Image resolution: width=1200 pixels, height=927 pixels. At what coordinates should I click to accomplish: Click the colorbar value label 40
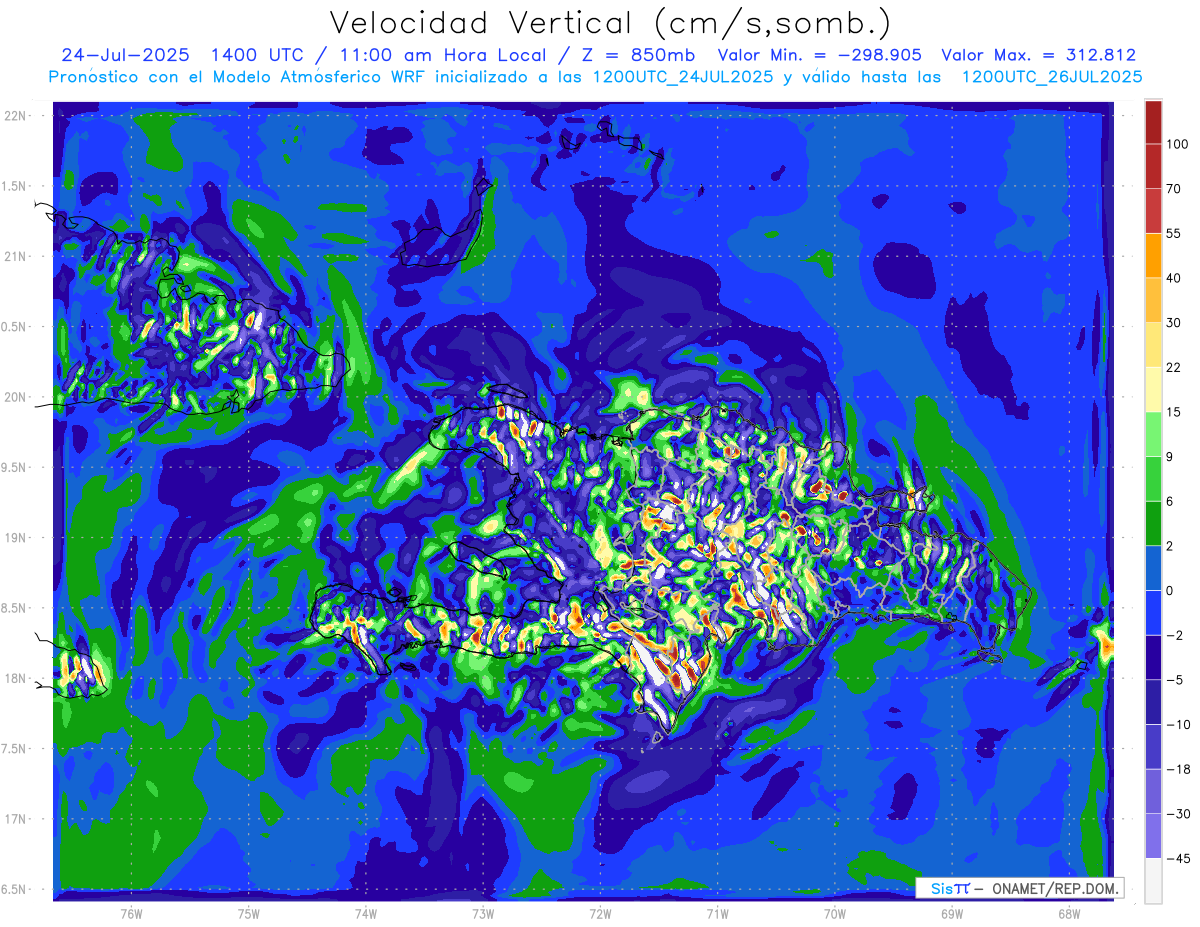[x=1174, y=278]
